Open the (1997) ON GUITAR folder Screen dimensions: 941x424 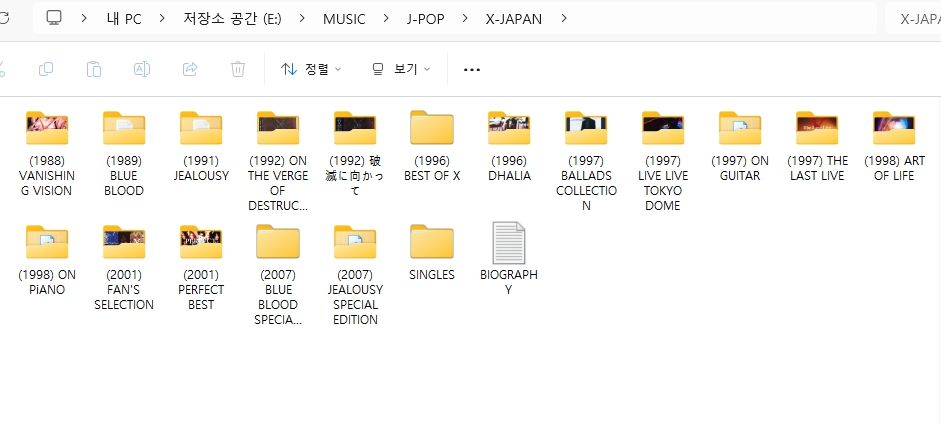coord(740,146)
